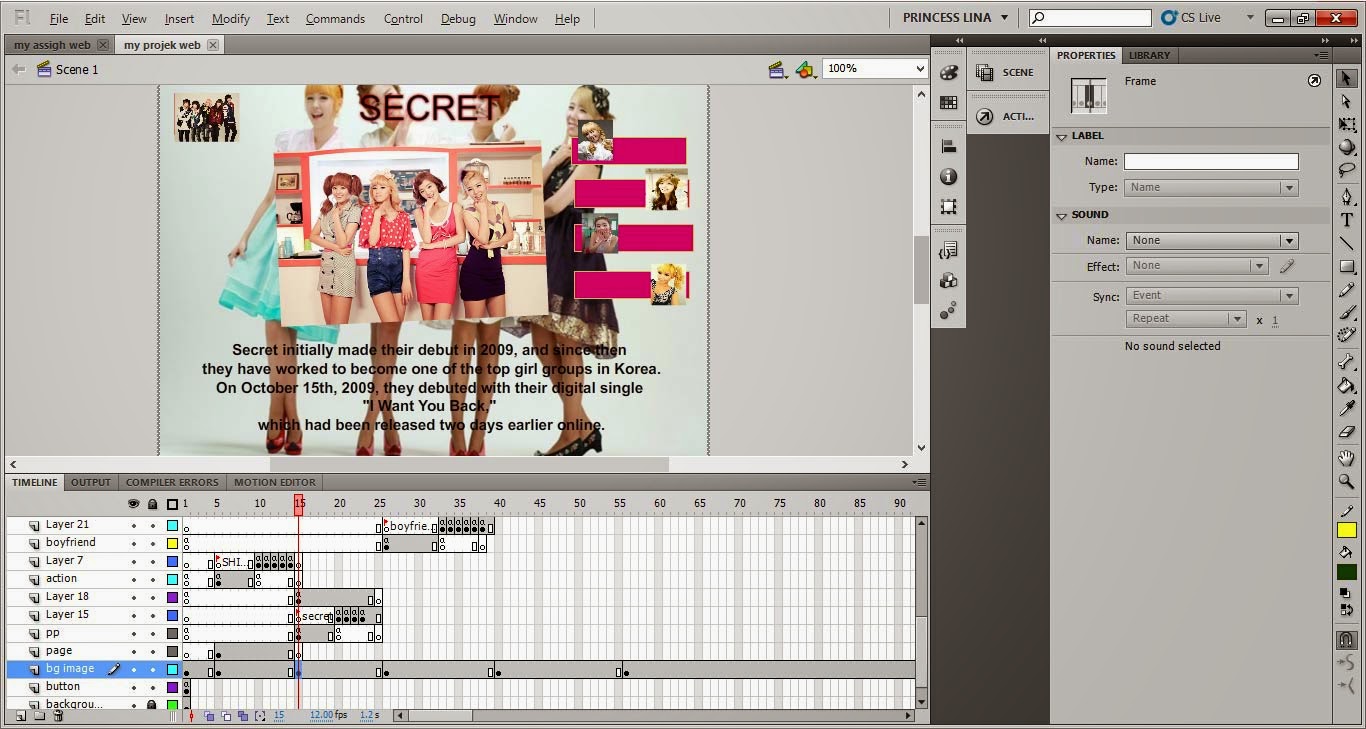The width and height of the screenshot is (1366, 729).
Task: Click the CS Live button
Action: (1191, 17)
